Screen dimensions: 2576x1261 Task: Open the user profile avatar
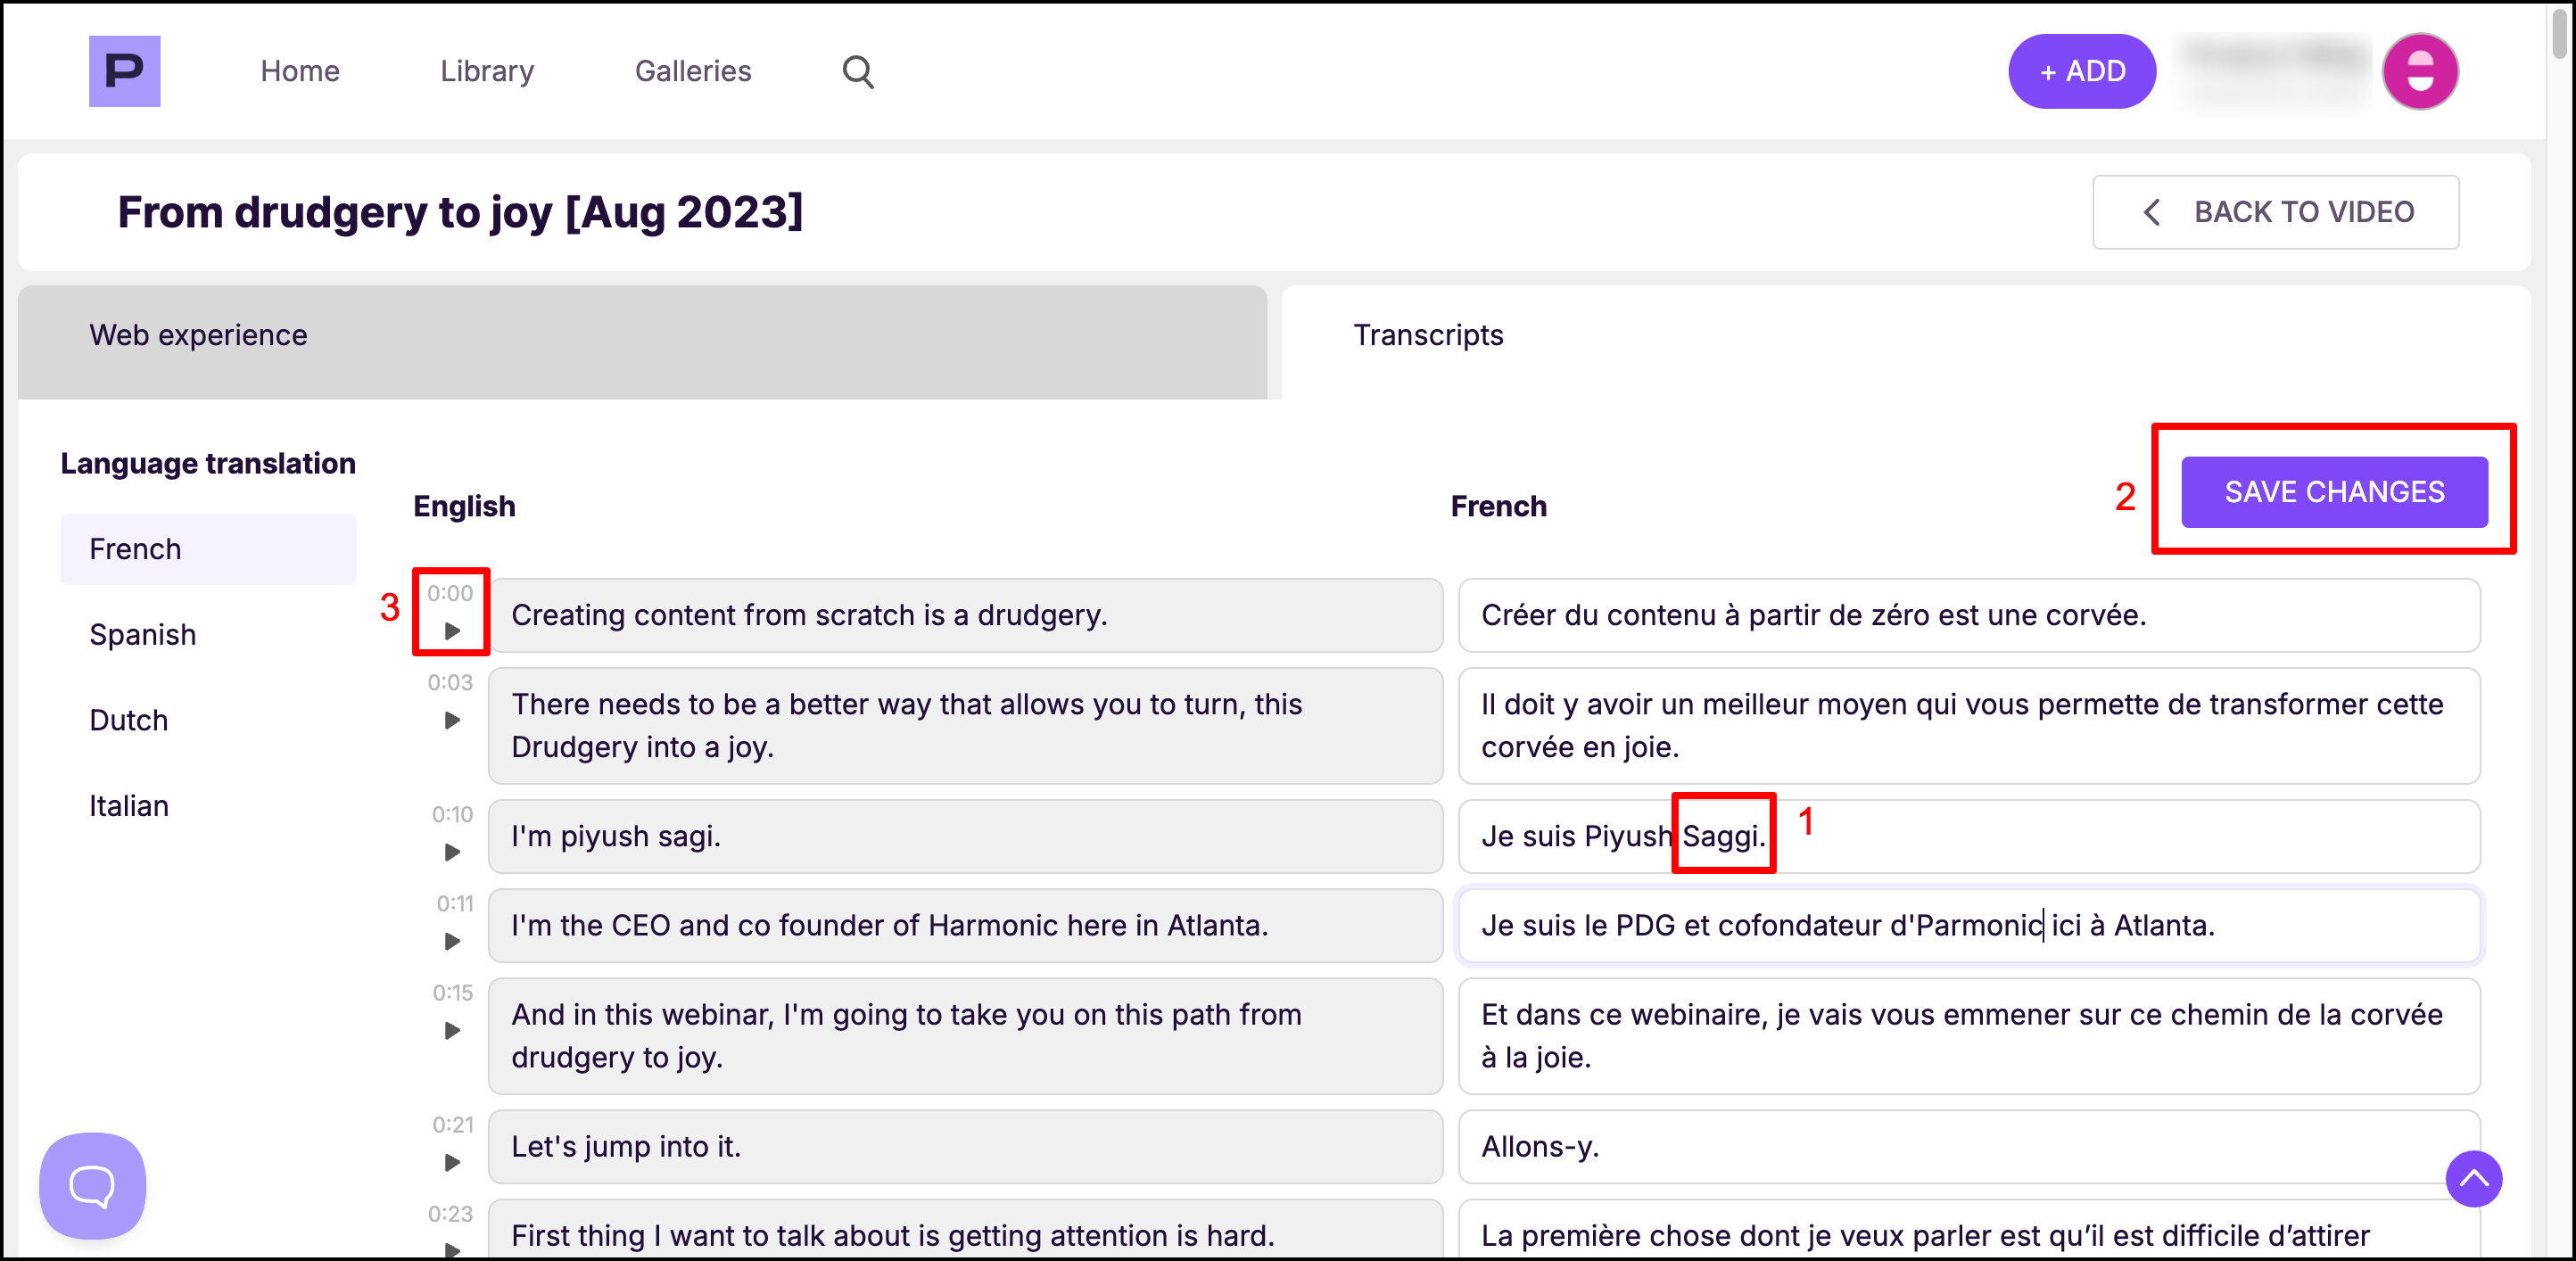click(x=2419, y=72)
